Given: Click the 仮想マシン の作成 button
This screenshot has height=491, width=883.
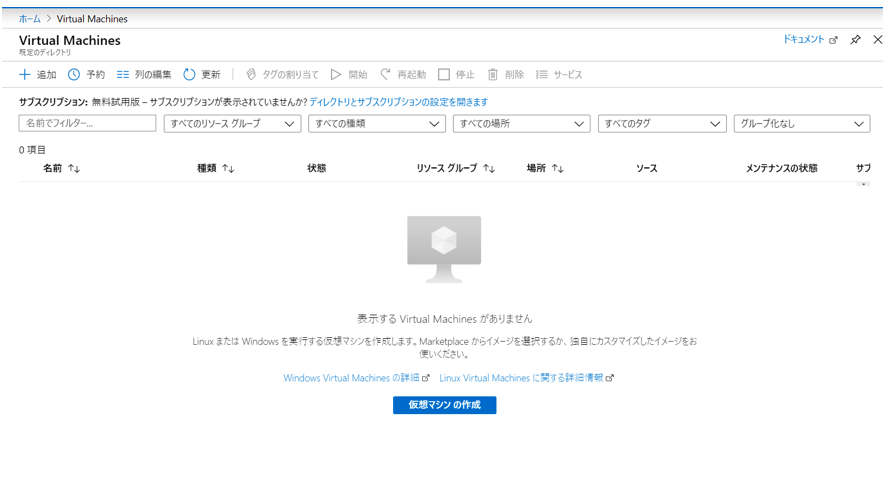Looking at the screenshot, I should pyautogui.click(x=444, y=405).
